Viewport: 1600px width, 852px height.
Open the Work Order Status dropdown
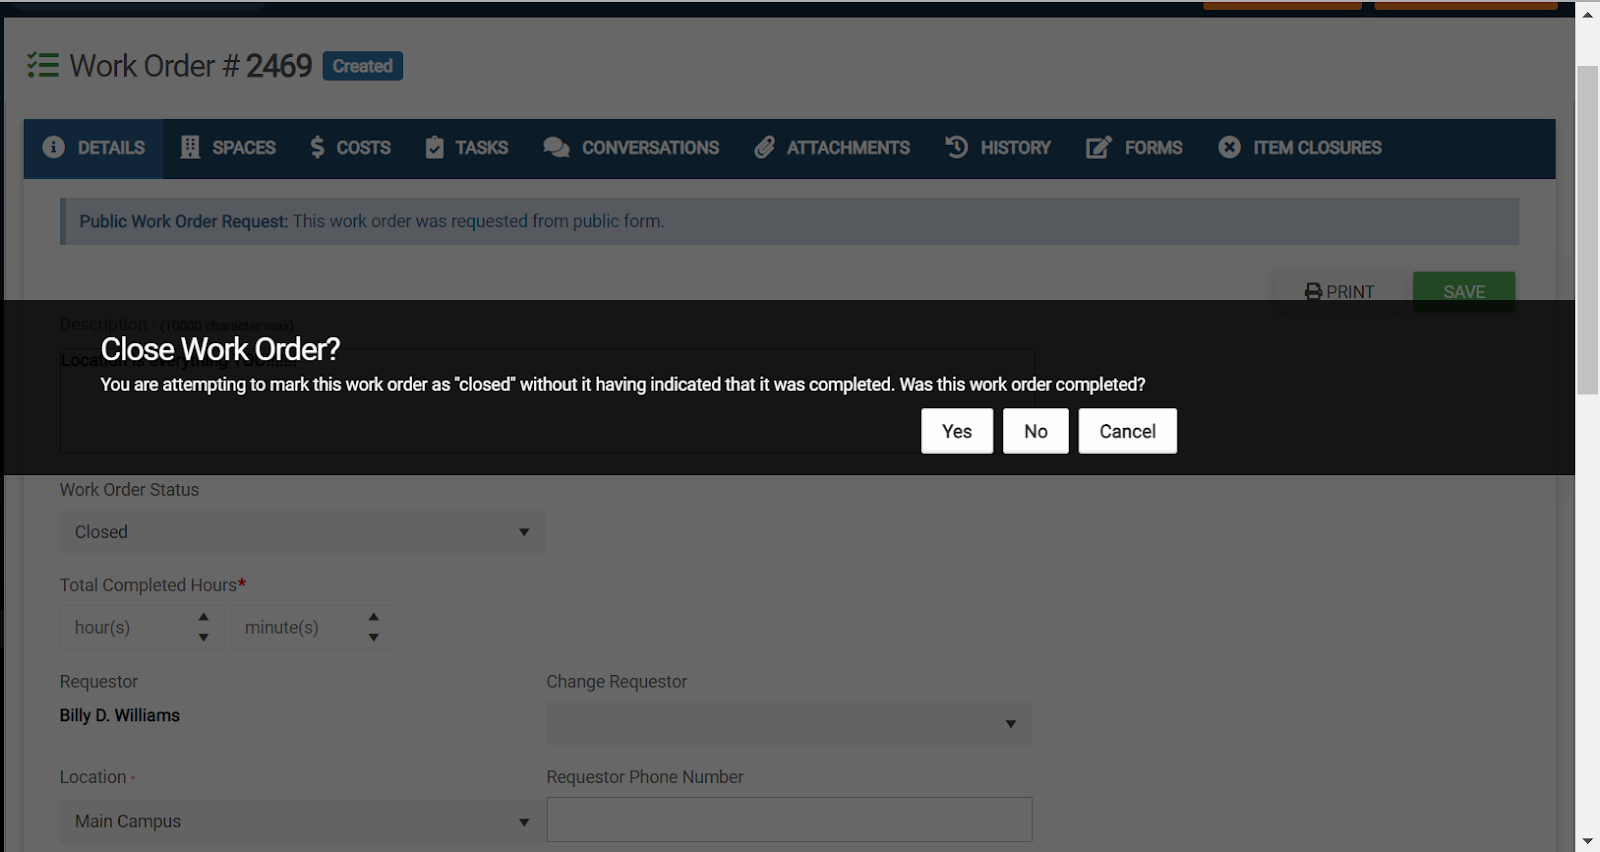point(302,532)
